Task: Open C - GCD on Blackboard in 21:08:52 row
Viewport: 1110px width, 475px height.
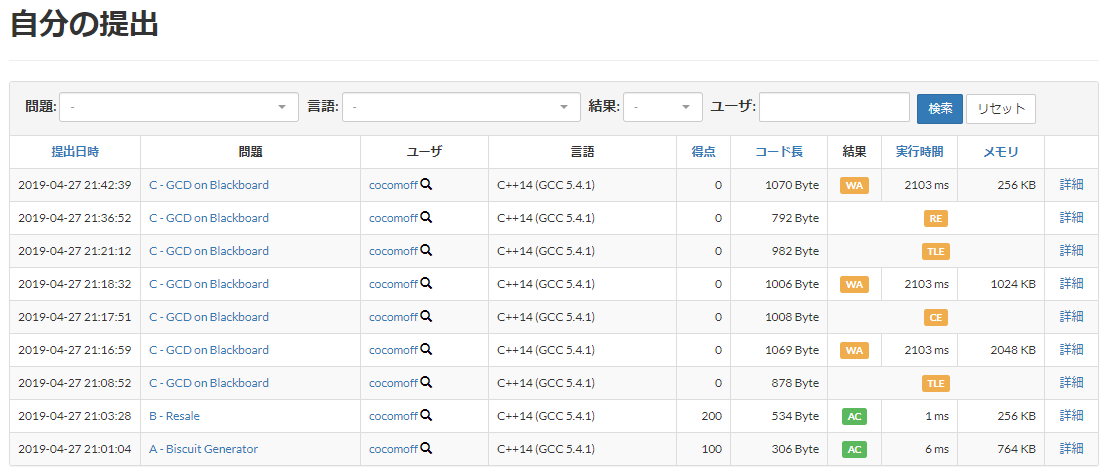Action: [209, 382]
